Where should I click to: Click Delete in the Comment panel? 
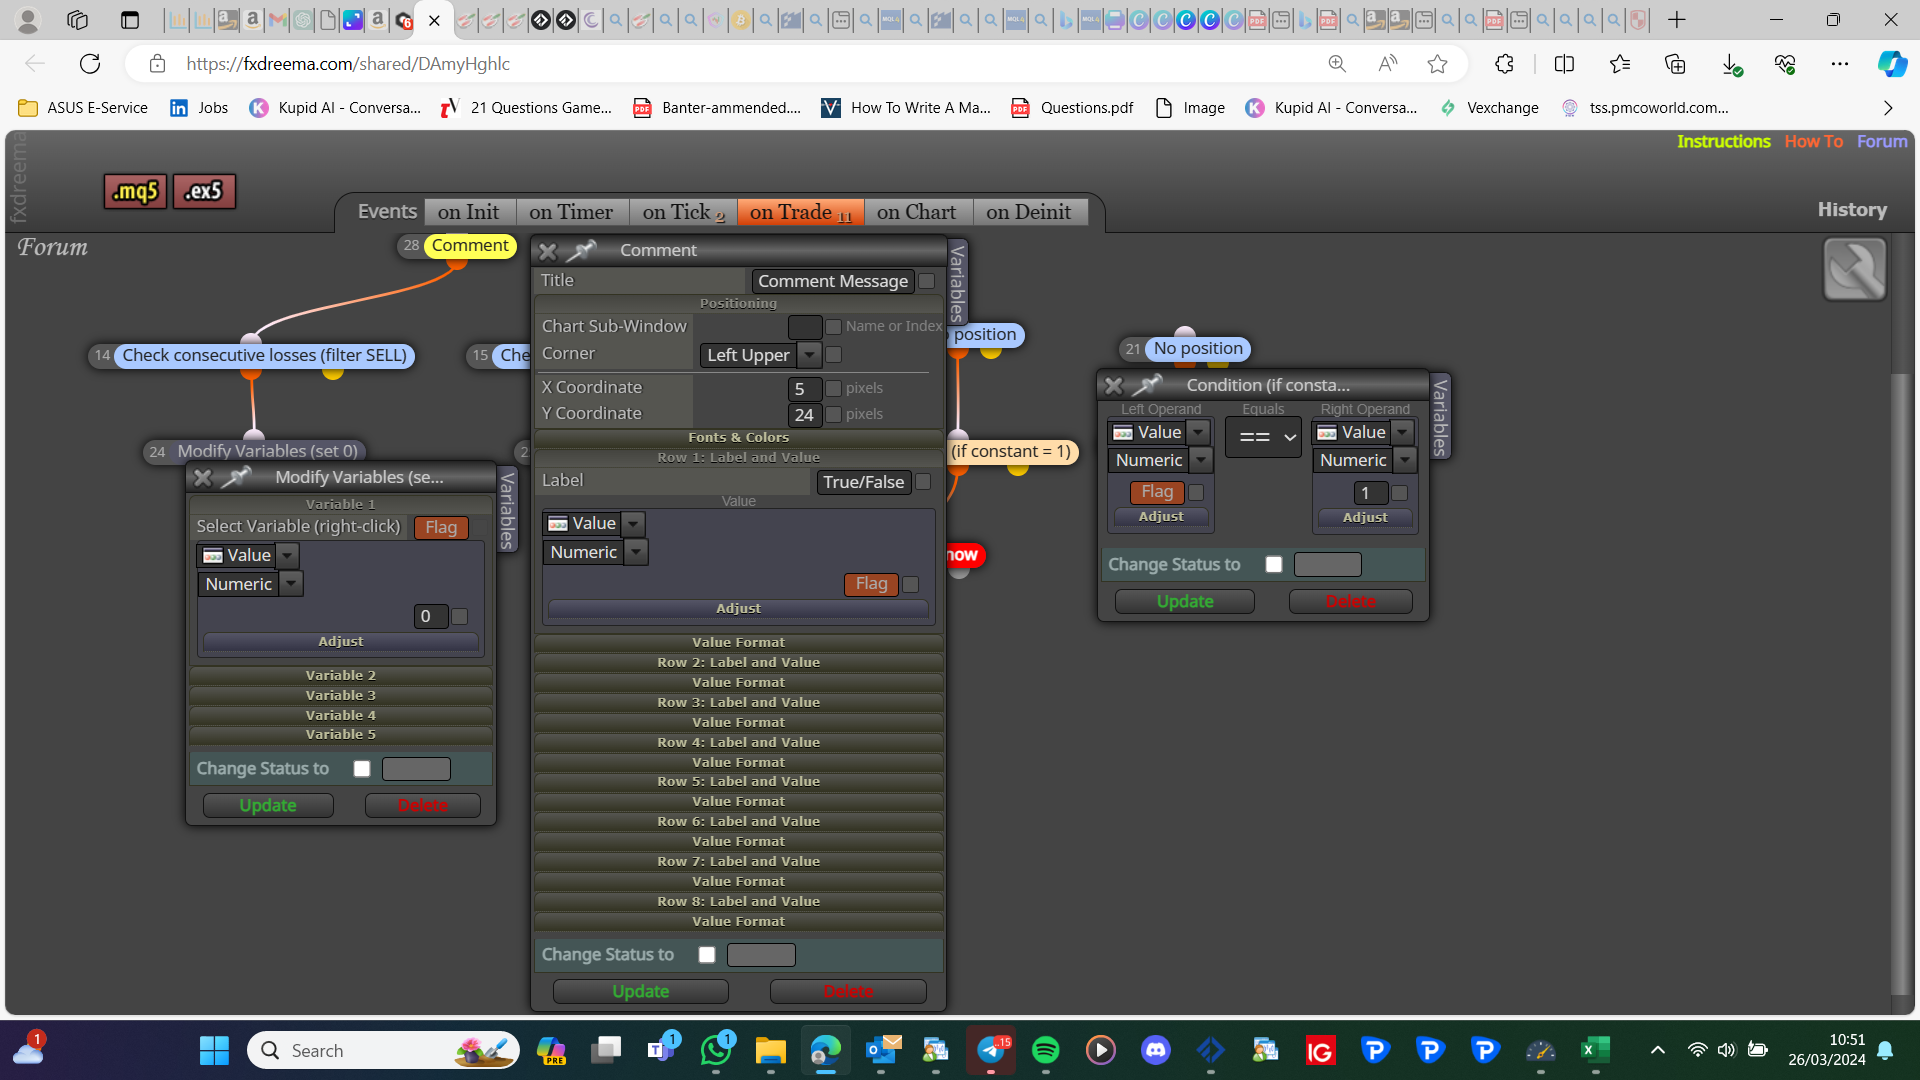click(x=848, y=992)
